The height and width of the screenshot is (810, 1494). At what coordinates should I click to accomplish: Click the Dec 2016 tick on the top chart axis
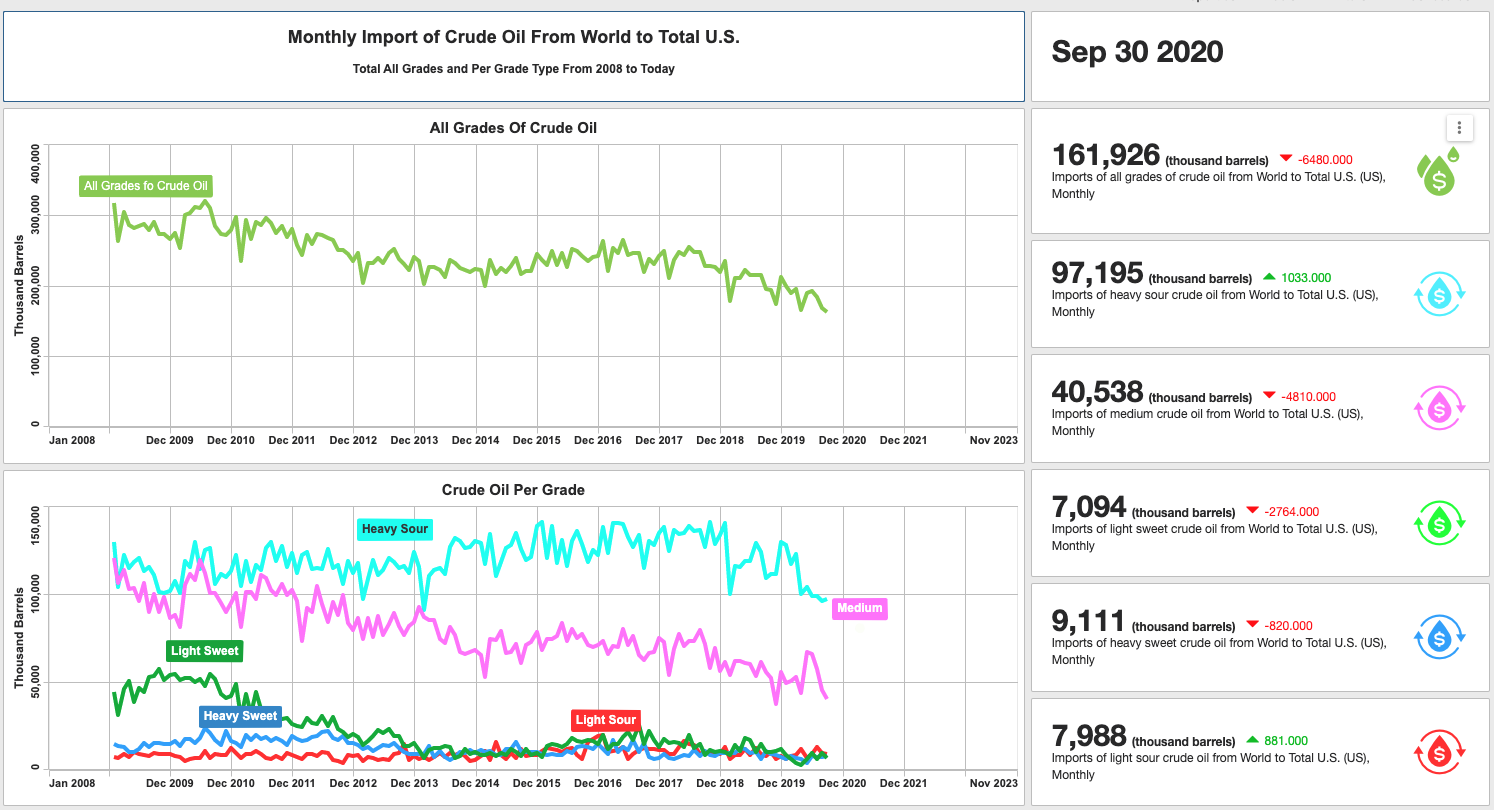(x=598, y=440)
